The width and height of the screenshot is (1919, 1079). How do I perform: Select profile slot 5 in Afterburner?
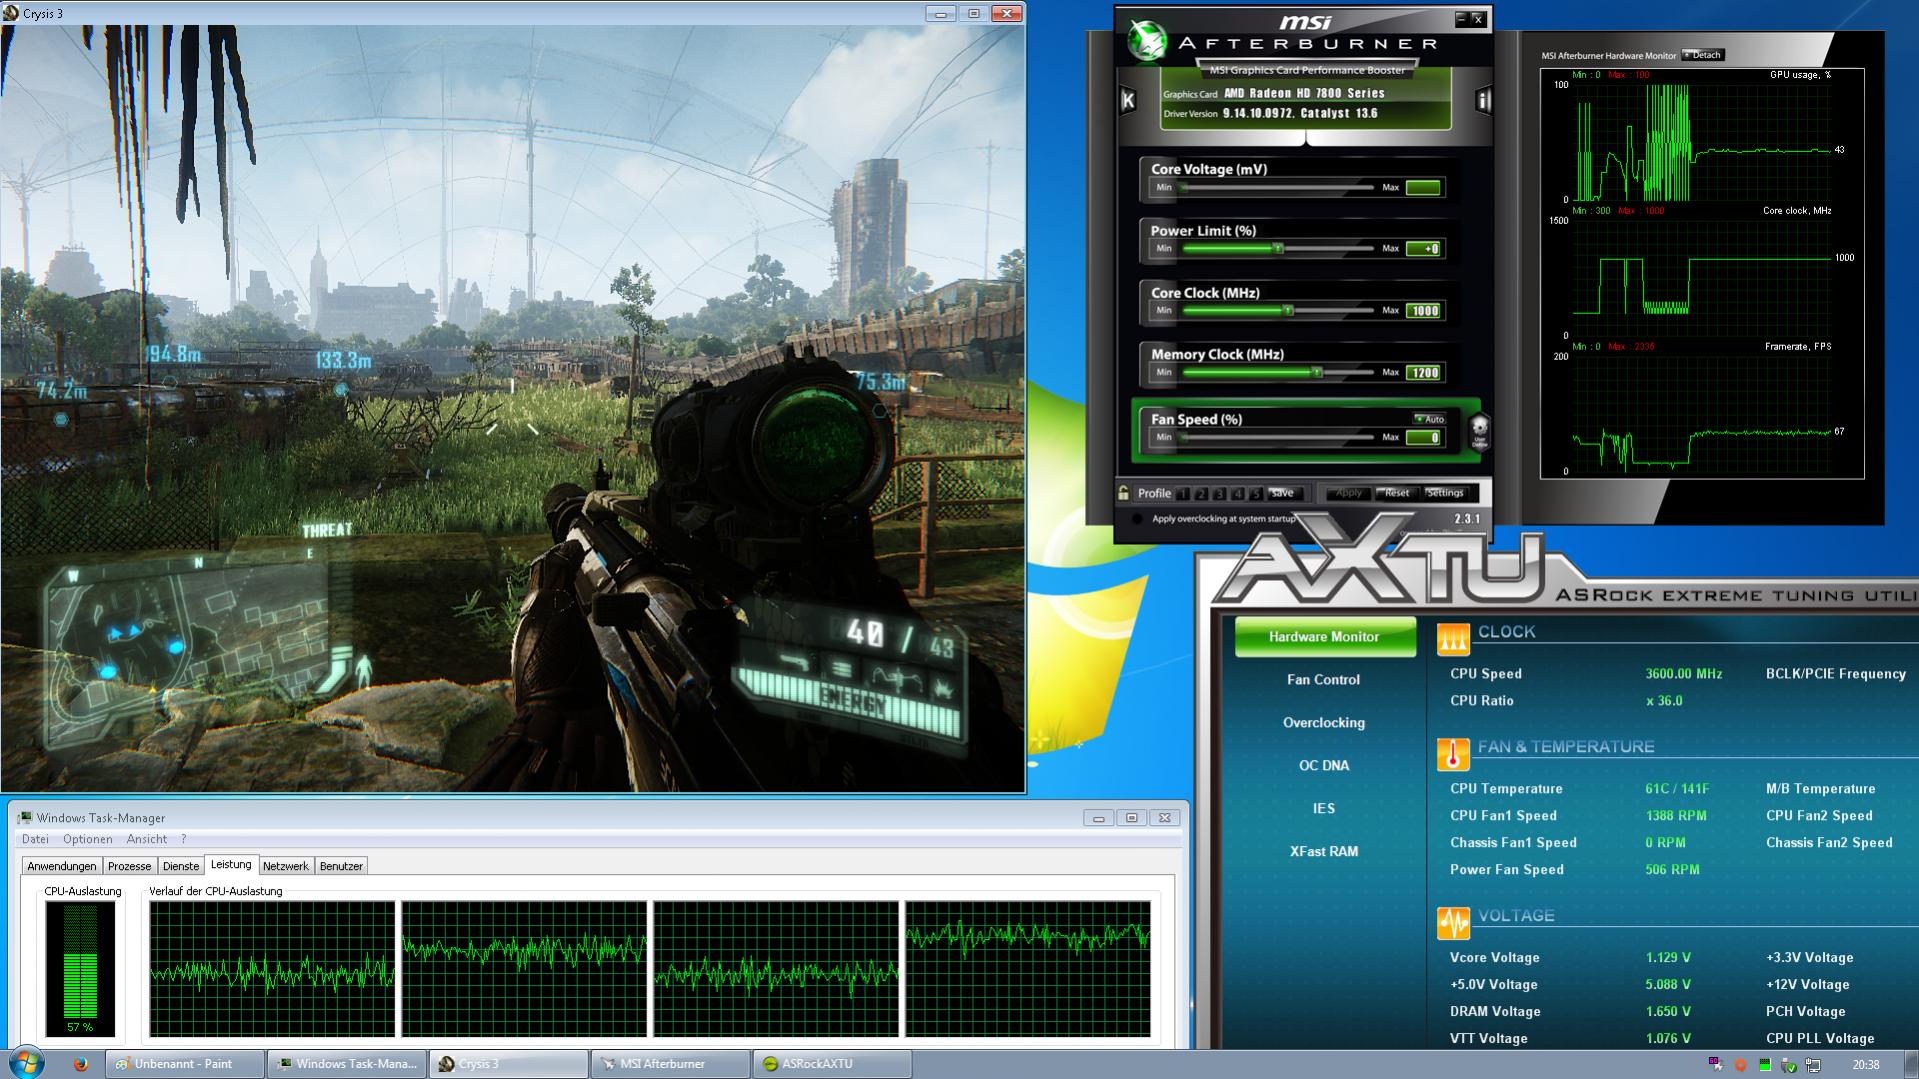[x=1256, y=494]
